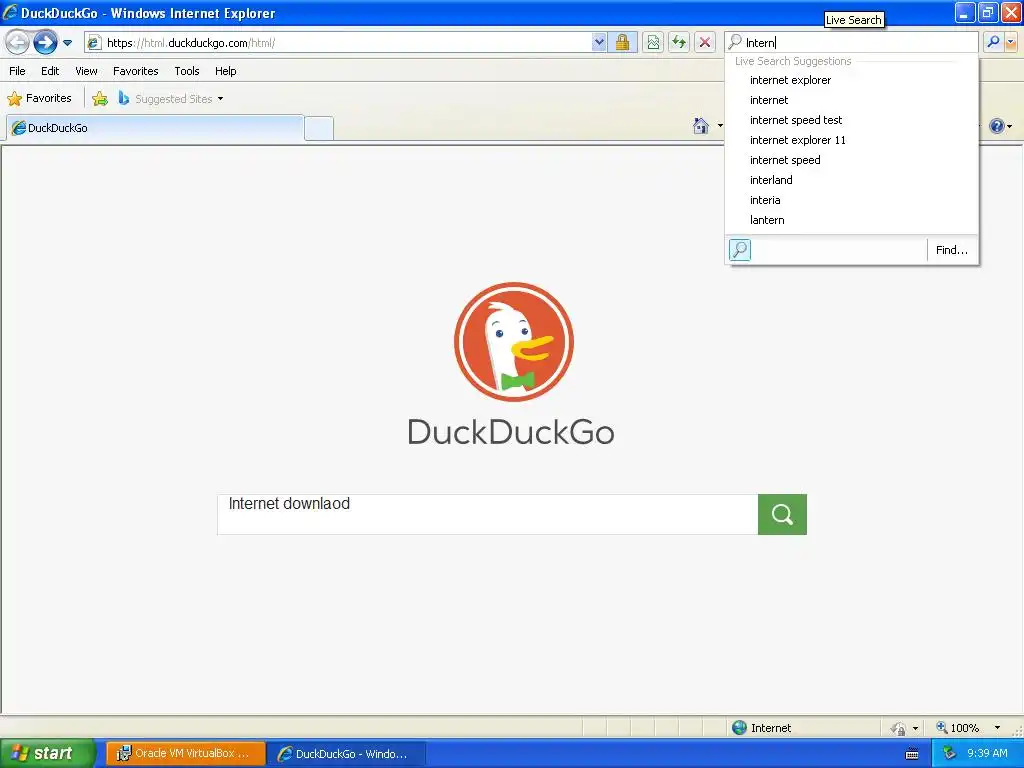Expand the zoom level dropdown arrow

pos(997,728)
